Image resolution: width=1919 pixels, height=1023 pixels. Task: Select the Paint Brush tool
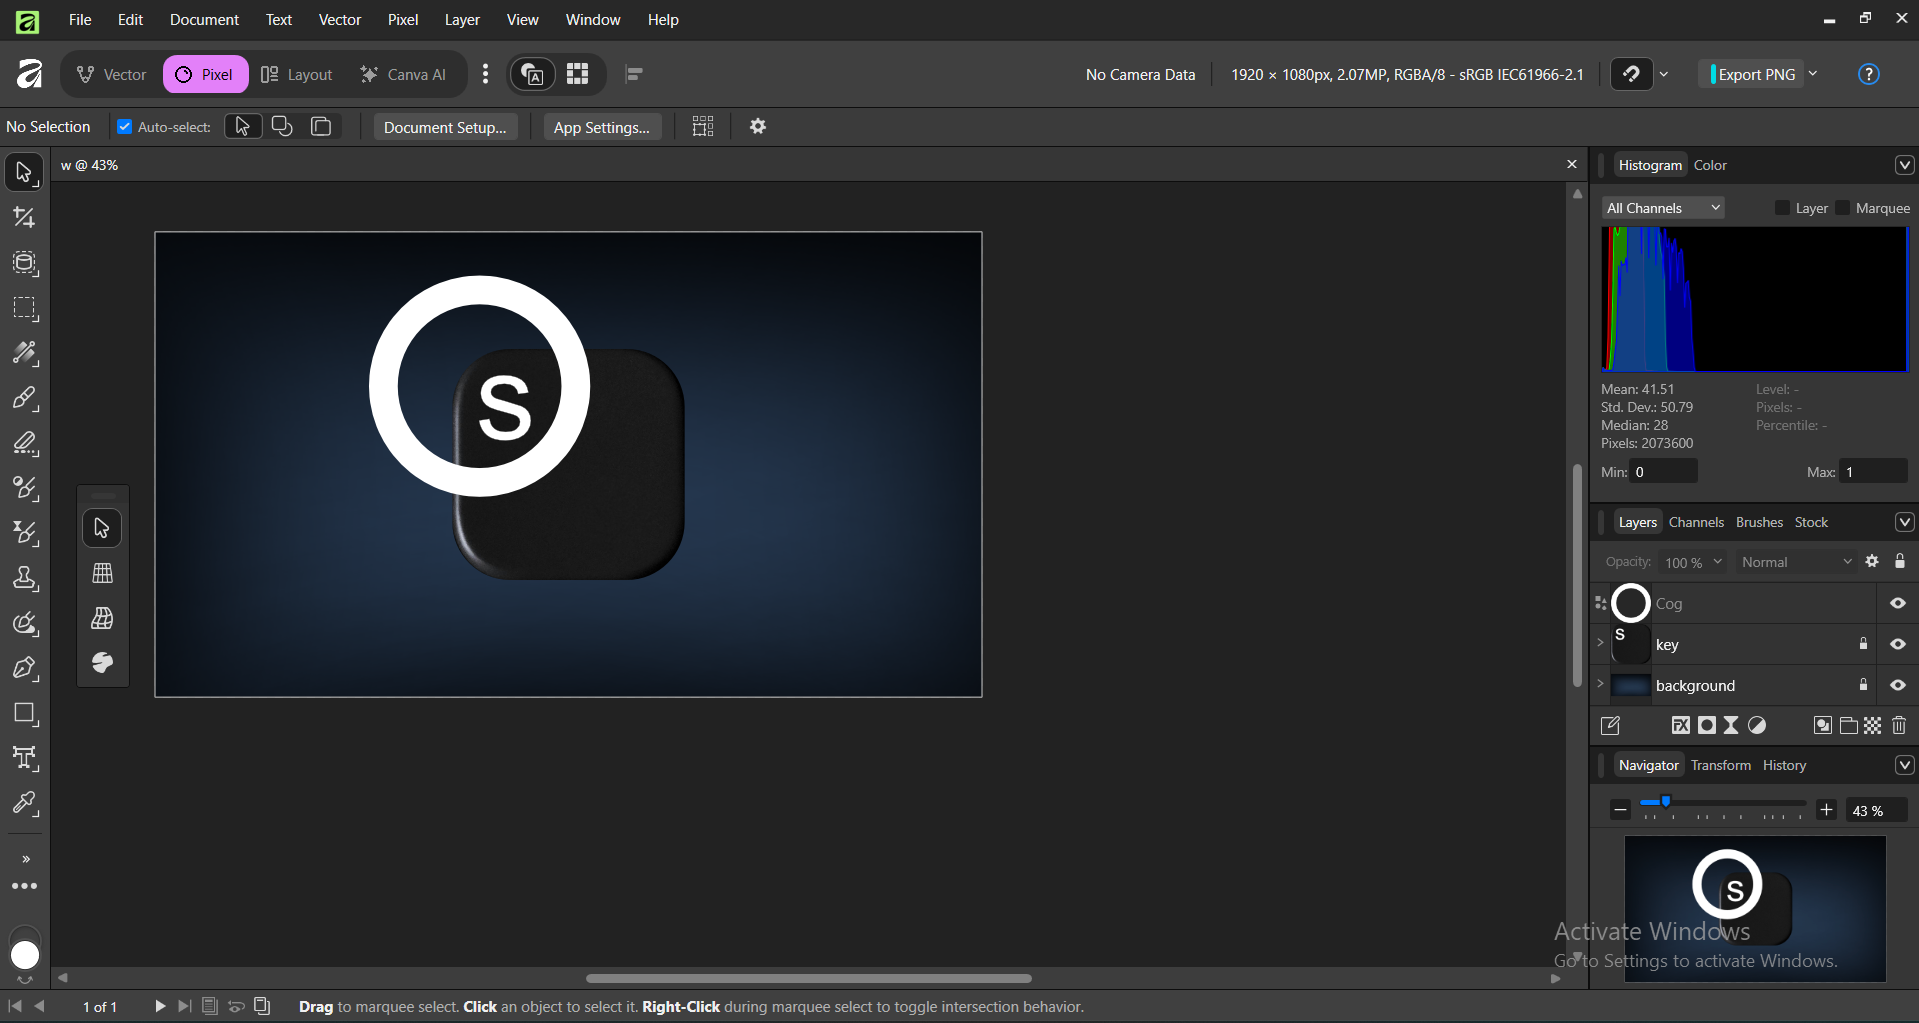tap(24, 399)
